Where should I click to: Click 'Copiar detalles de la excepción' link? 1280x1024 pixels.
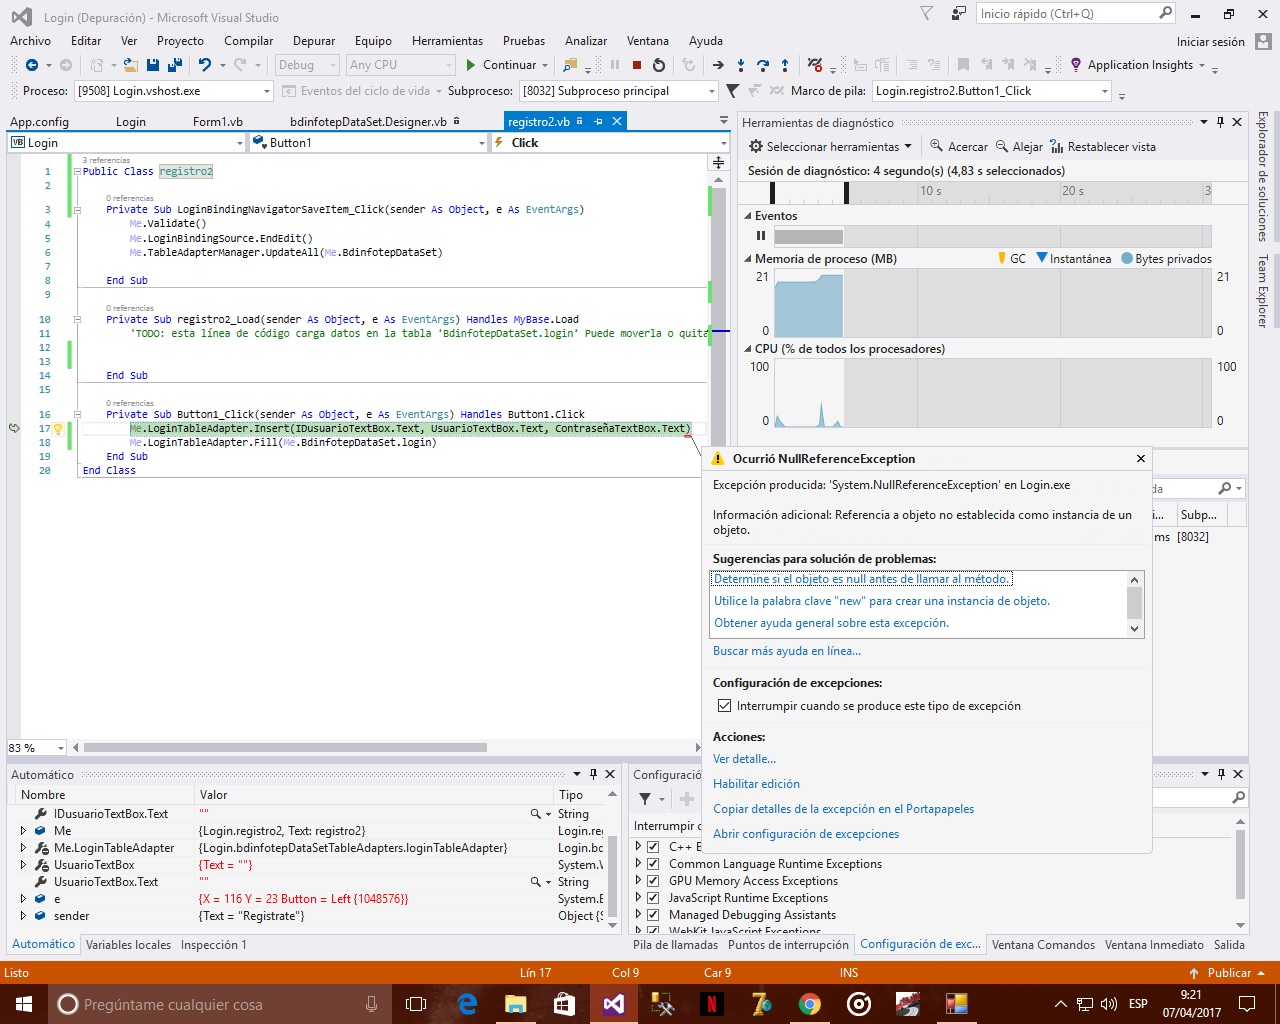tap(843, 809)
